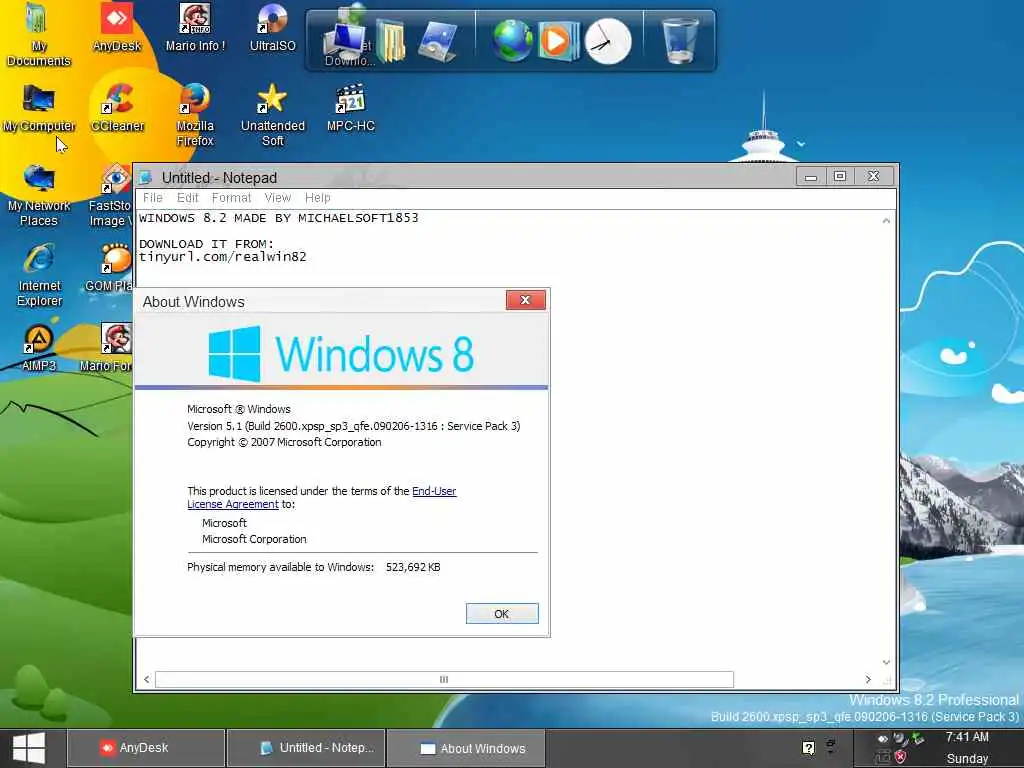This screenshot has height=768, width=1024.
Task: Minimize the Notepad window
Action: [x=811, y=176]
